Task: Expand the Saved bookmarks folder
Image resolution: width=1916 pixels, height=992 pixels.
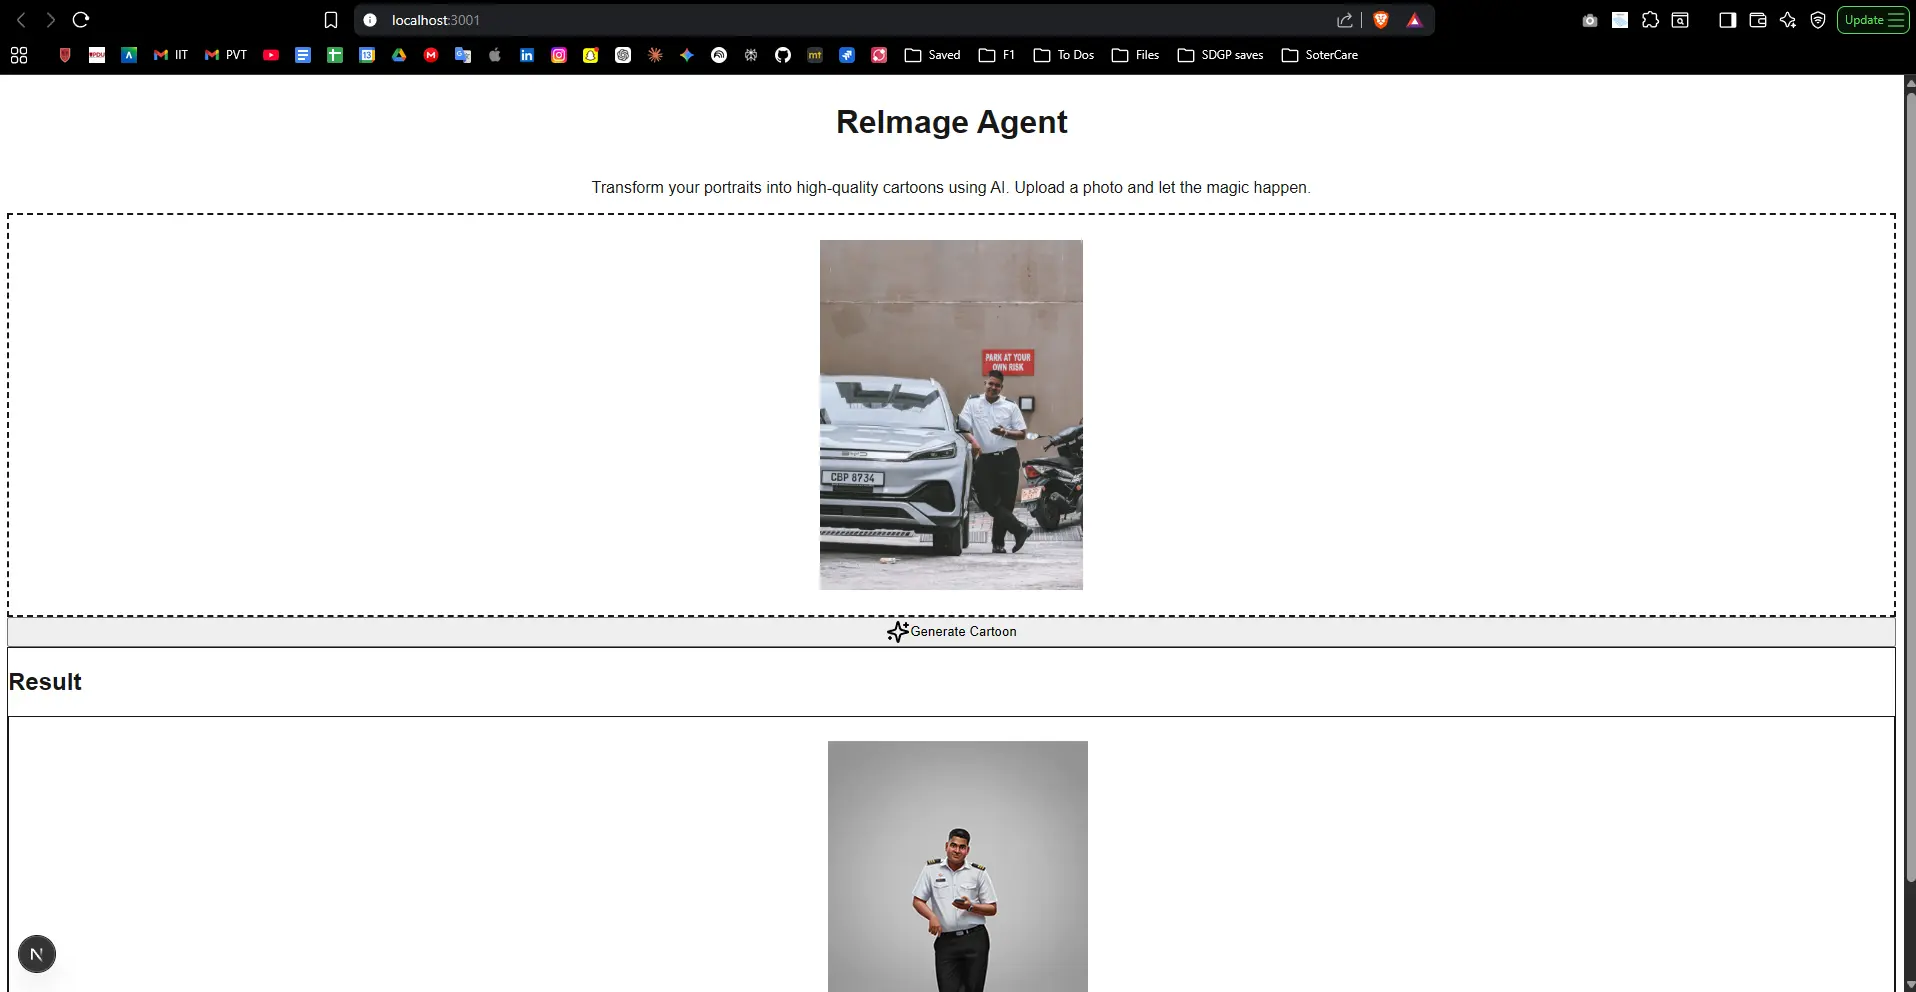Action: [x=932, y=55]
